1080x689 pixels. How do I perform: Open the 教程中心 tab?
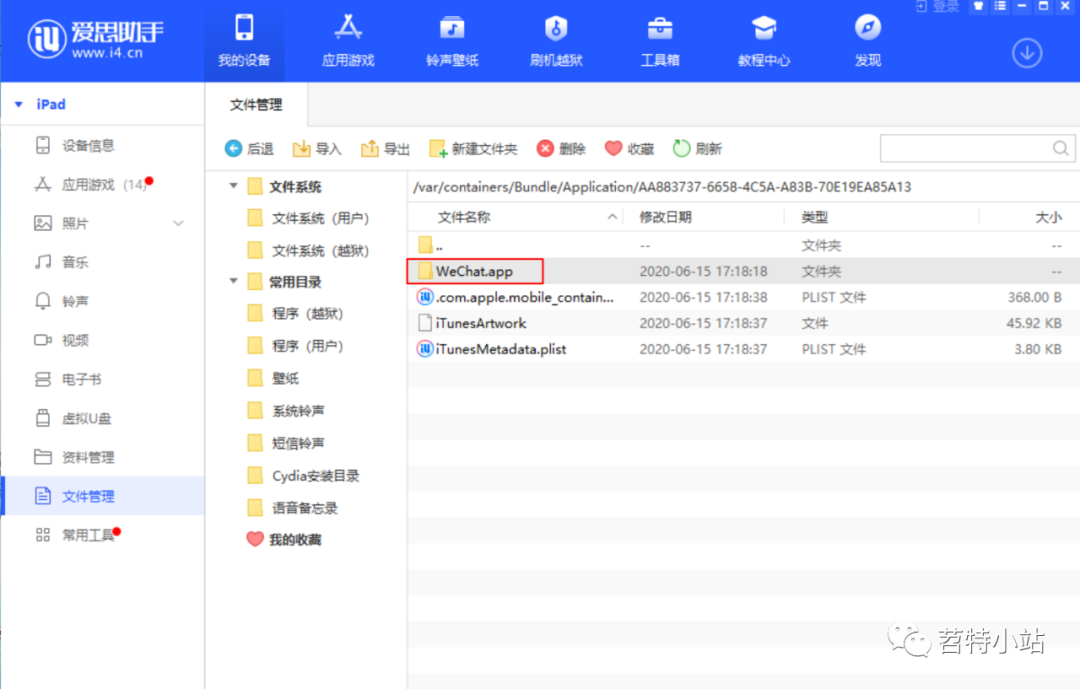tap(764, 41)
